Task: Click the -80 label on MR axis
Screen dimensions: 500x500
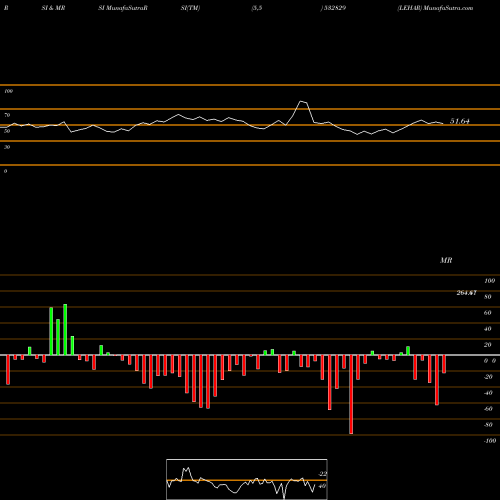Action: [488, 425]
